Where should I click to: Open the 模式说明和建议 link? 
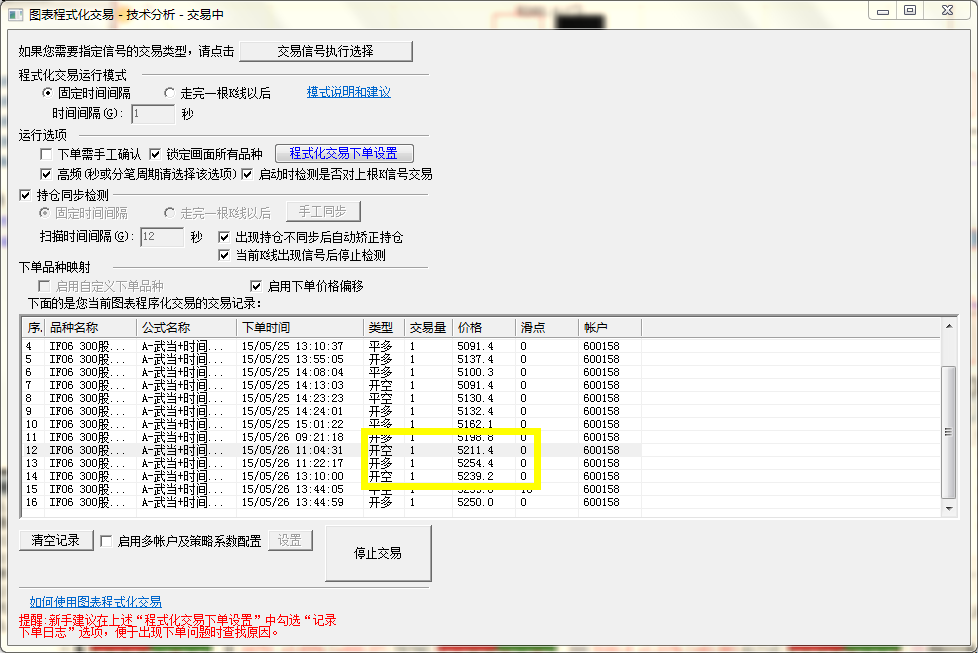click(x=348, y=92)
